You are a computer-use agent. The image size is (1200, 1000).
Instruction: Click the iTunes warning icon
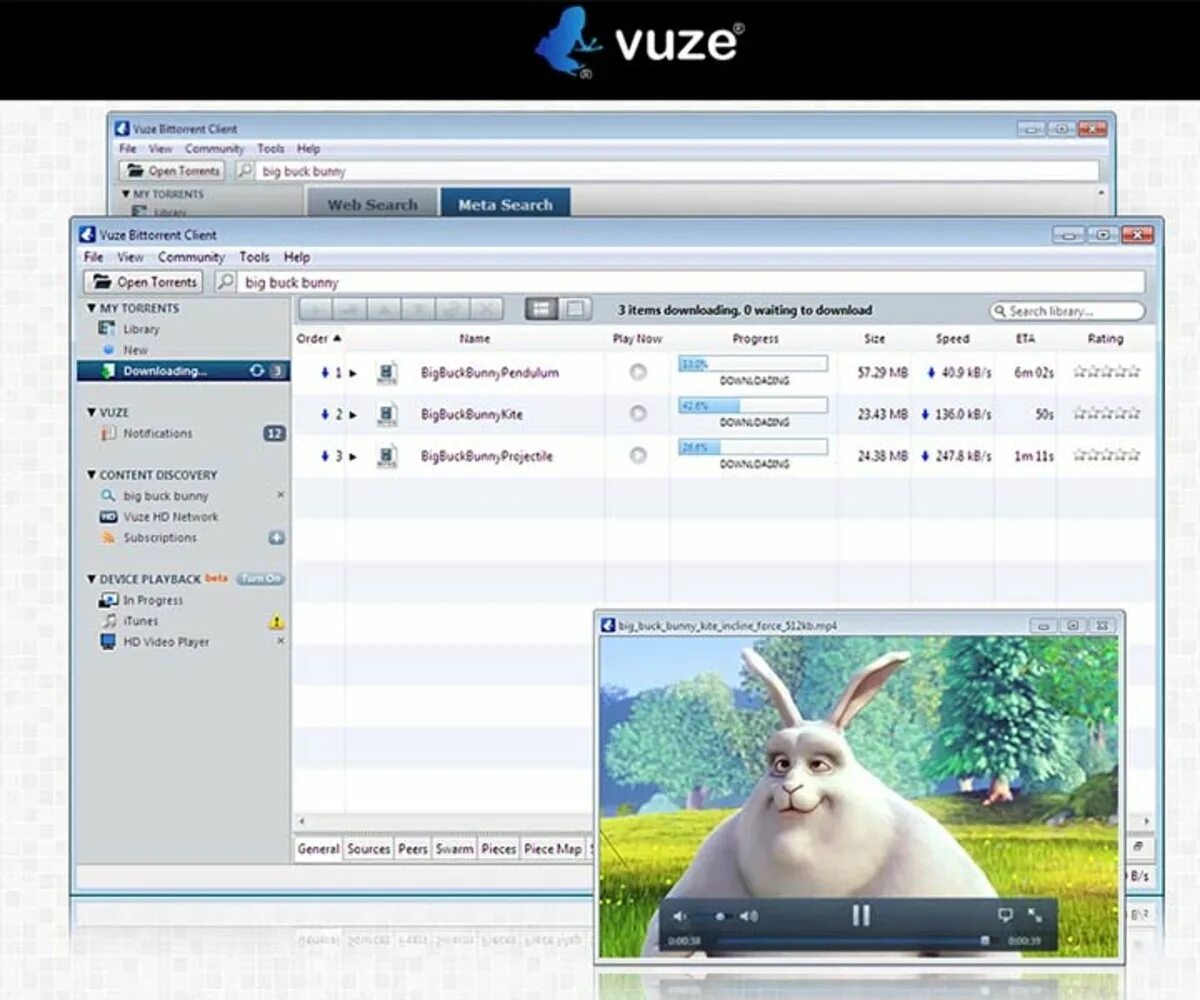click(x=277, y=622)
